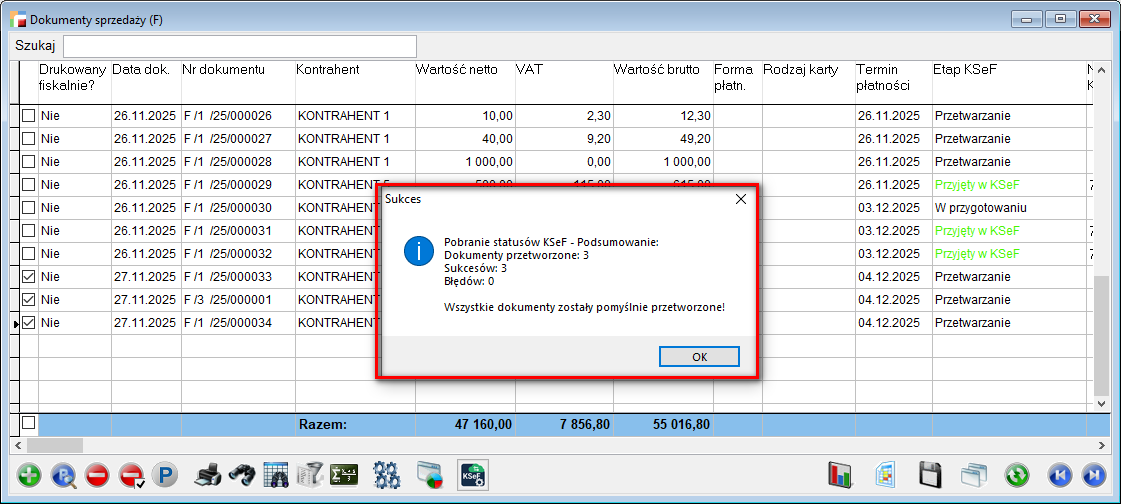This screenshot has height=504, width=1121.
Task: Click the Szukaj search input field
Action: click(240, 46)
